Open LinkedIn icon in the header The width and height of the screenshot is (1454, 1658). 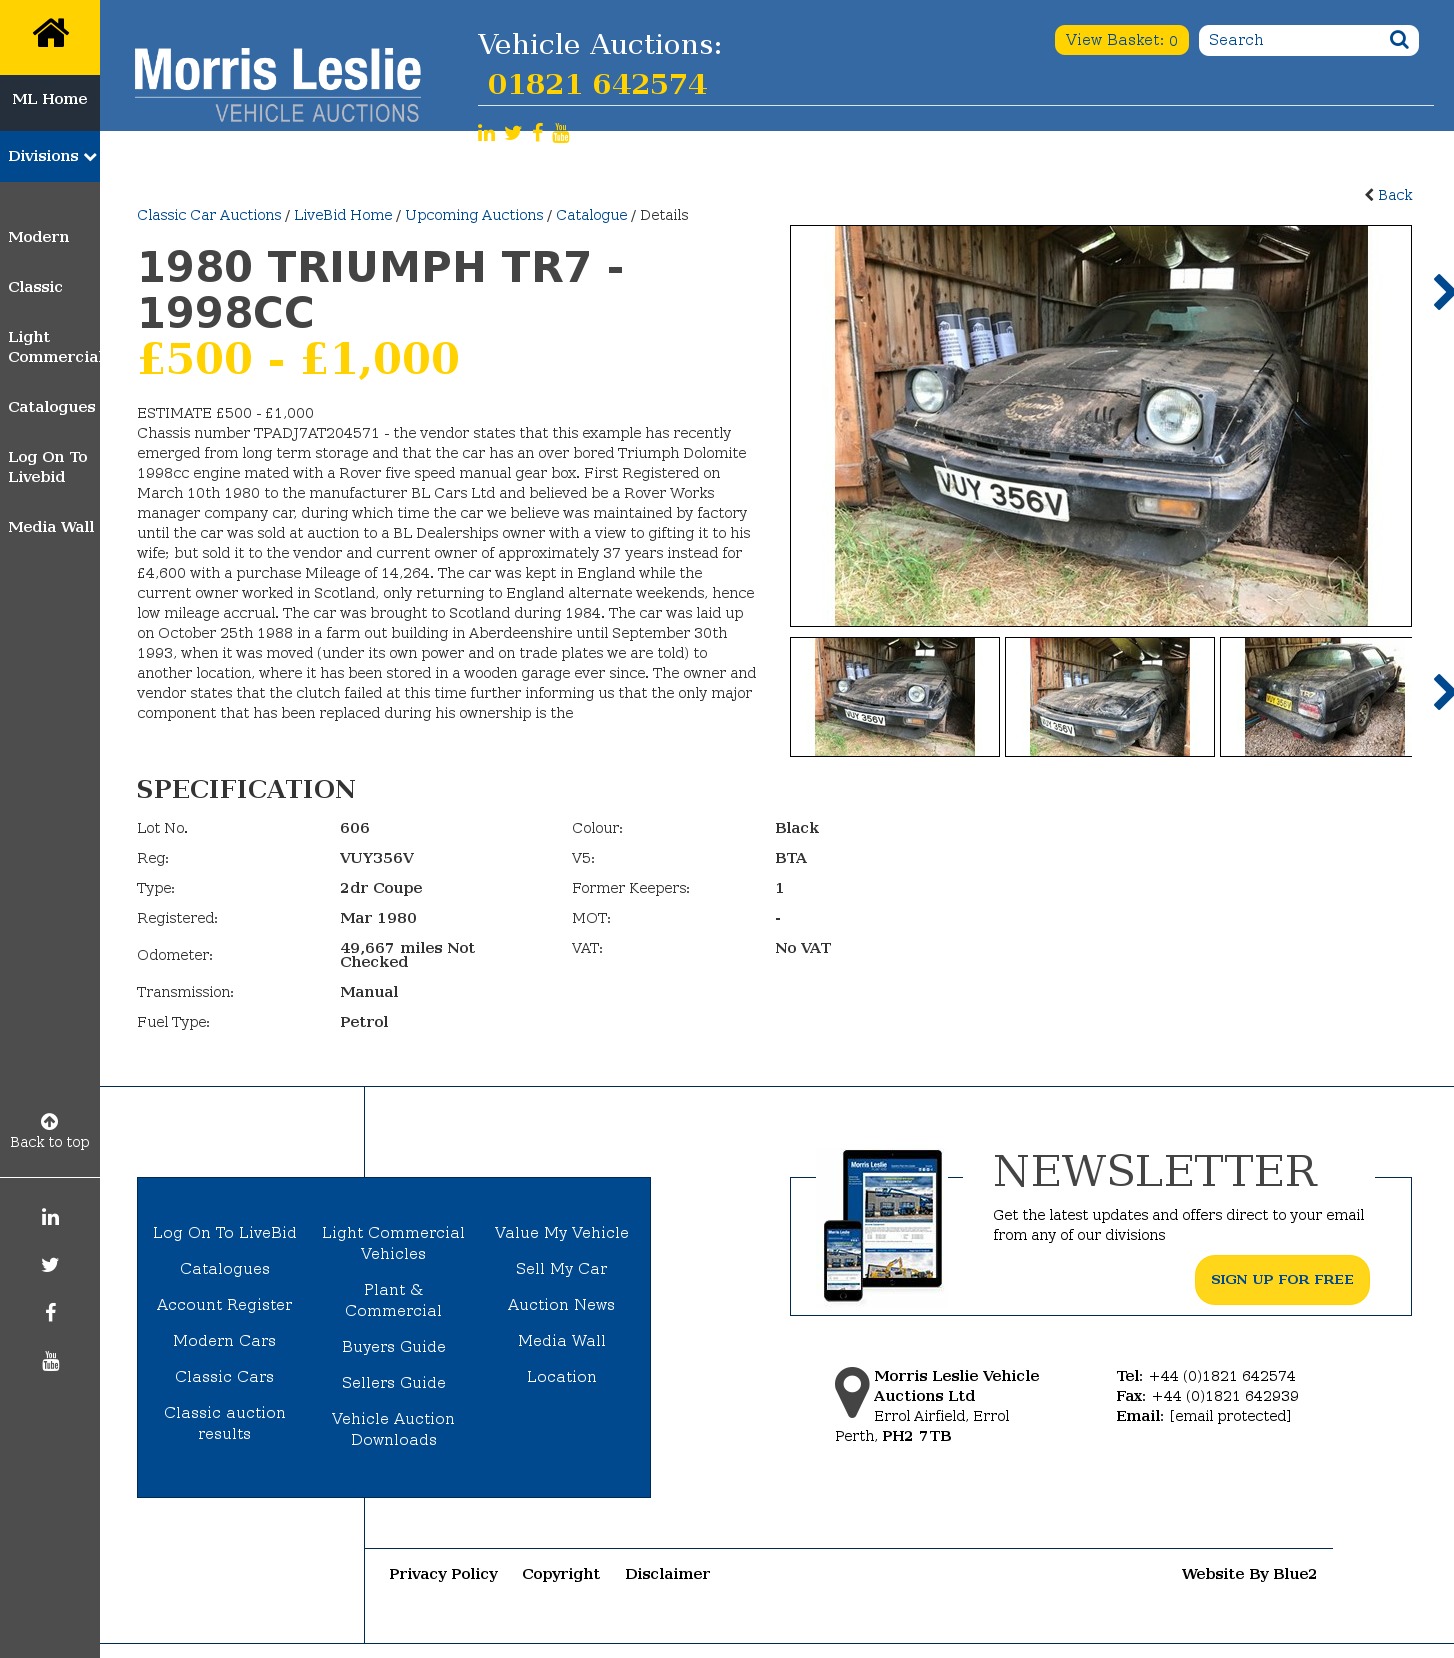click(x=486, y=133)
